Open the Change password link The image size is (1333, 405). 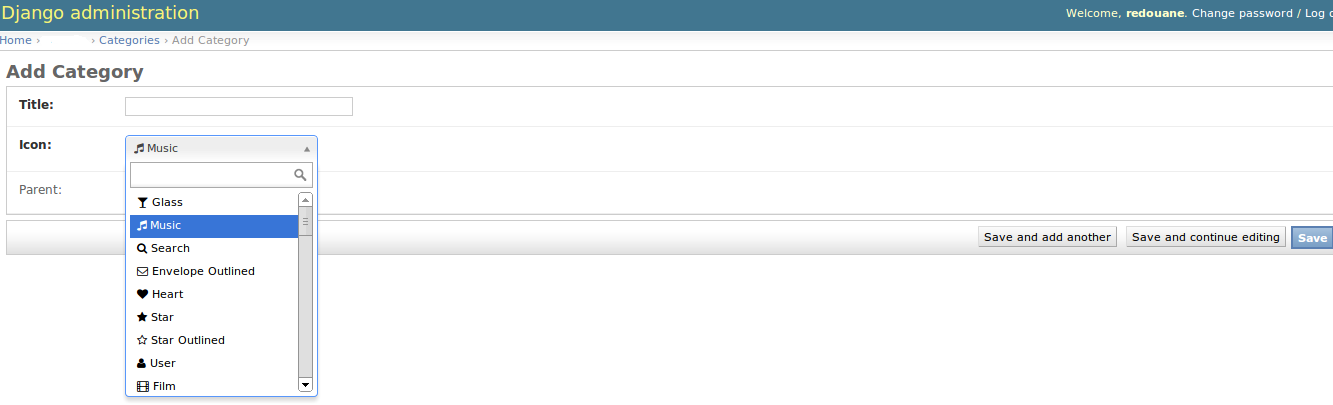click(1243, 13)
